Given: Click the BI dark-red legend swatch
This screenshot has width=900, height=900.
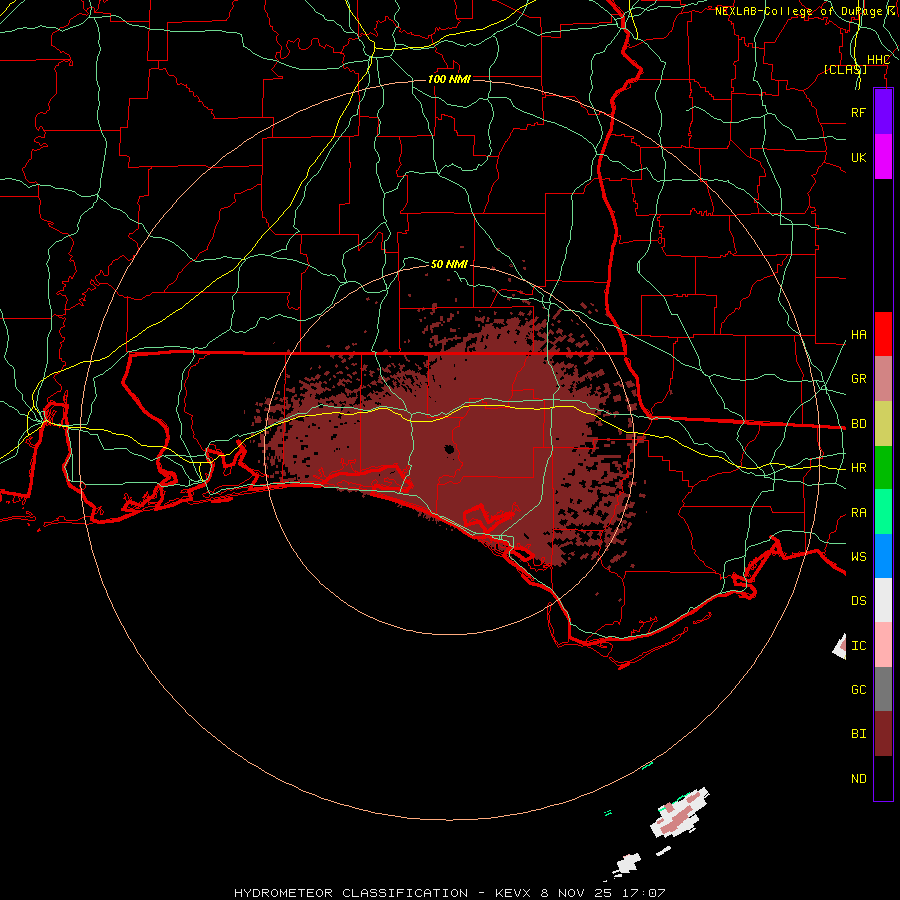Looking at the screenshot, I should pyautogui.click(x=883, y=734).
